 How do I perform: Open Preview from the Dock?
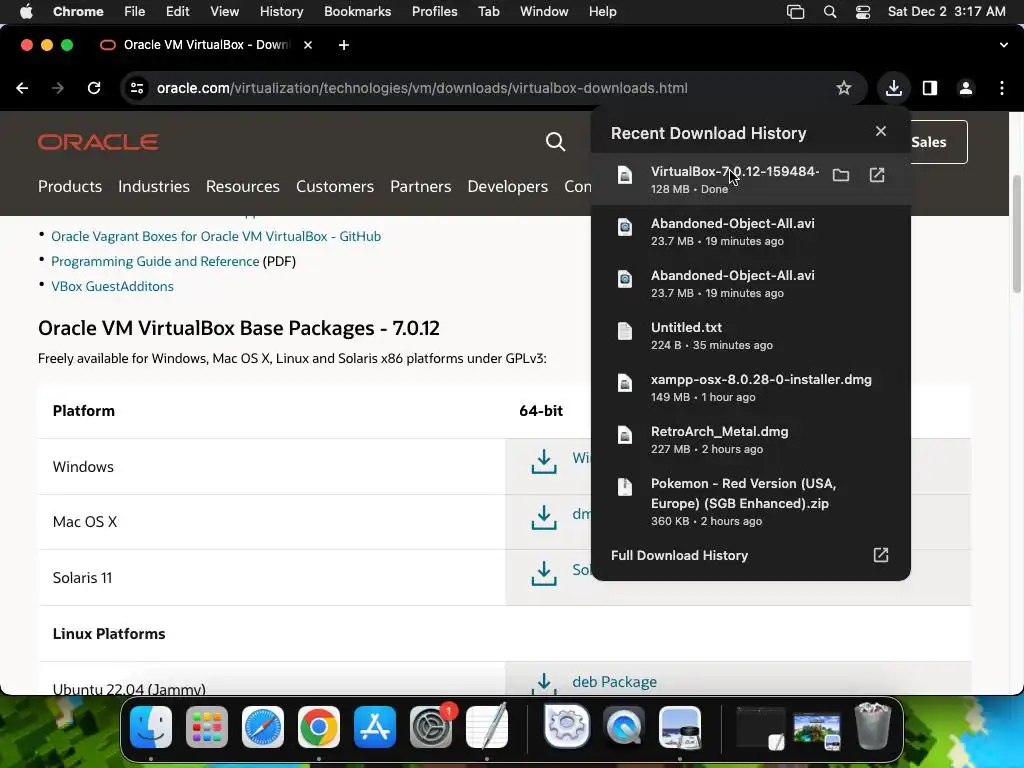point(680,726)
